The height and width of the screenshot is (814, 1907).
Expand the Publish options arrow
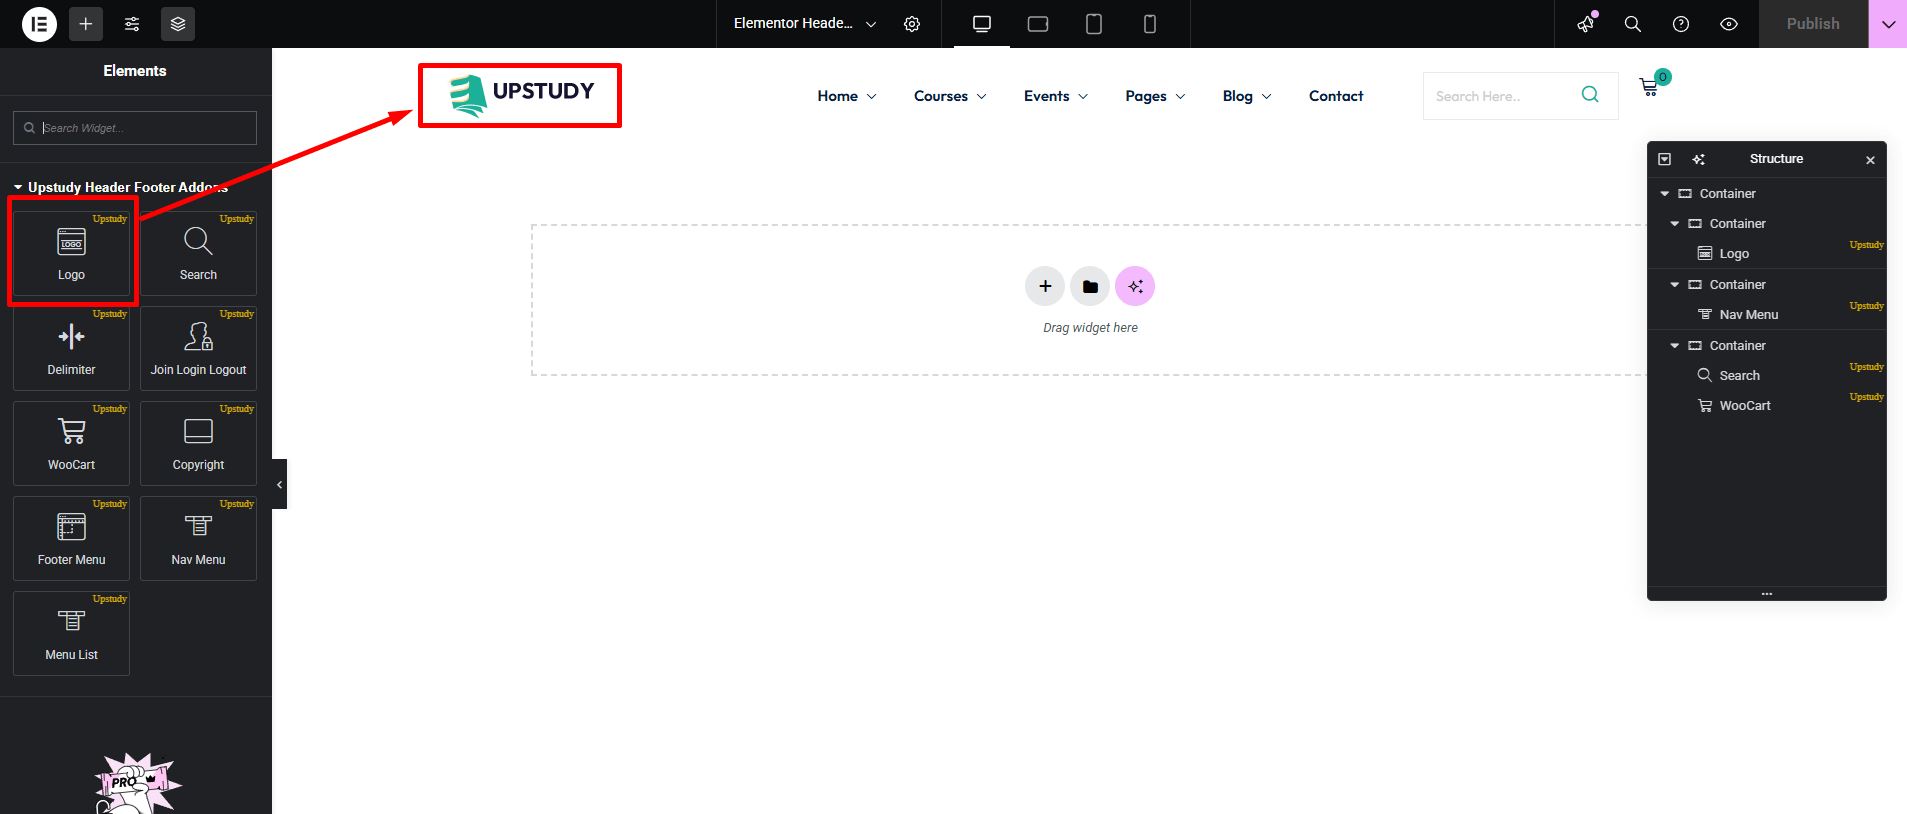(1888, 24)
